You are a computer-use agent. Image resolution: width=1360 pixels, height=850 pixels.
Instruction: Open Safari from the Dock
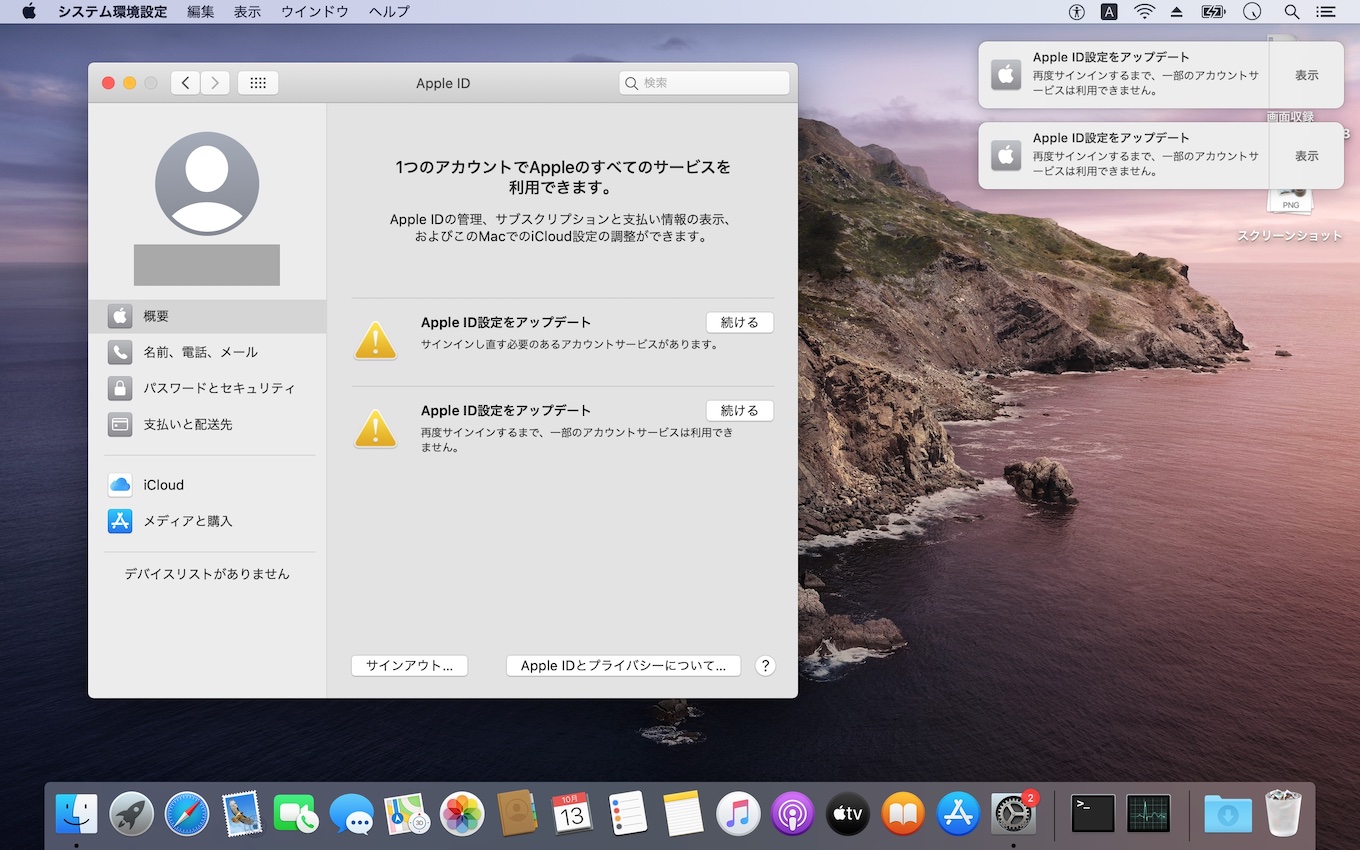pyautogui.click(x=187, y=814)
